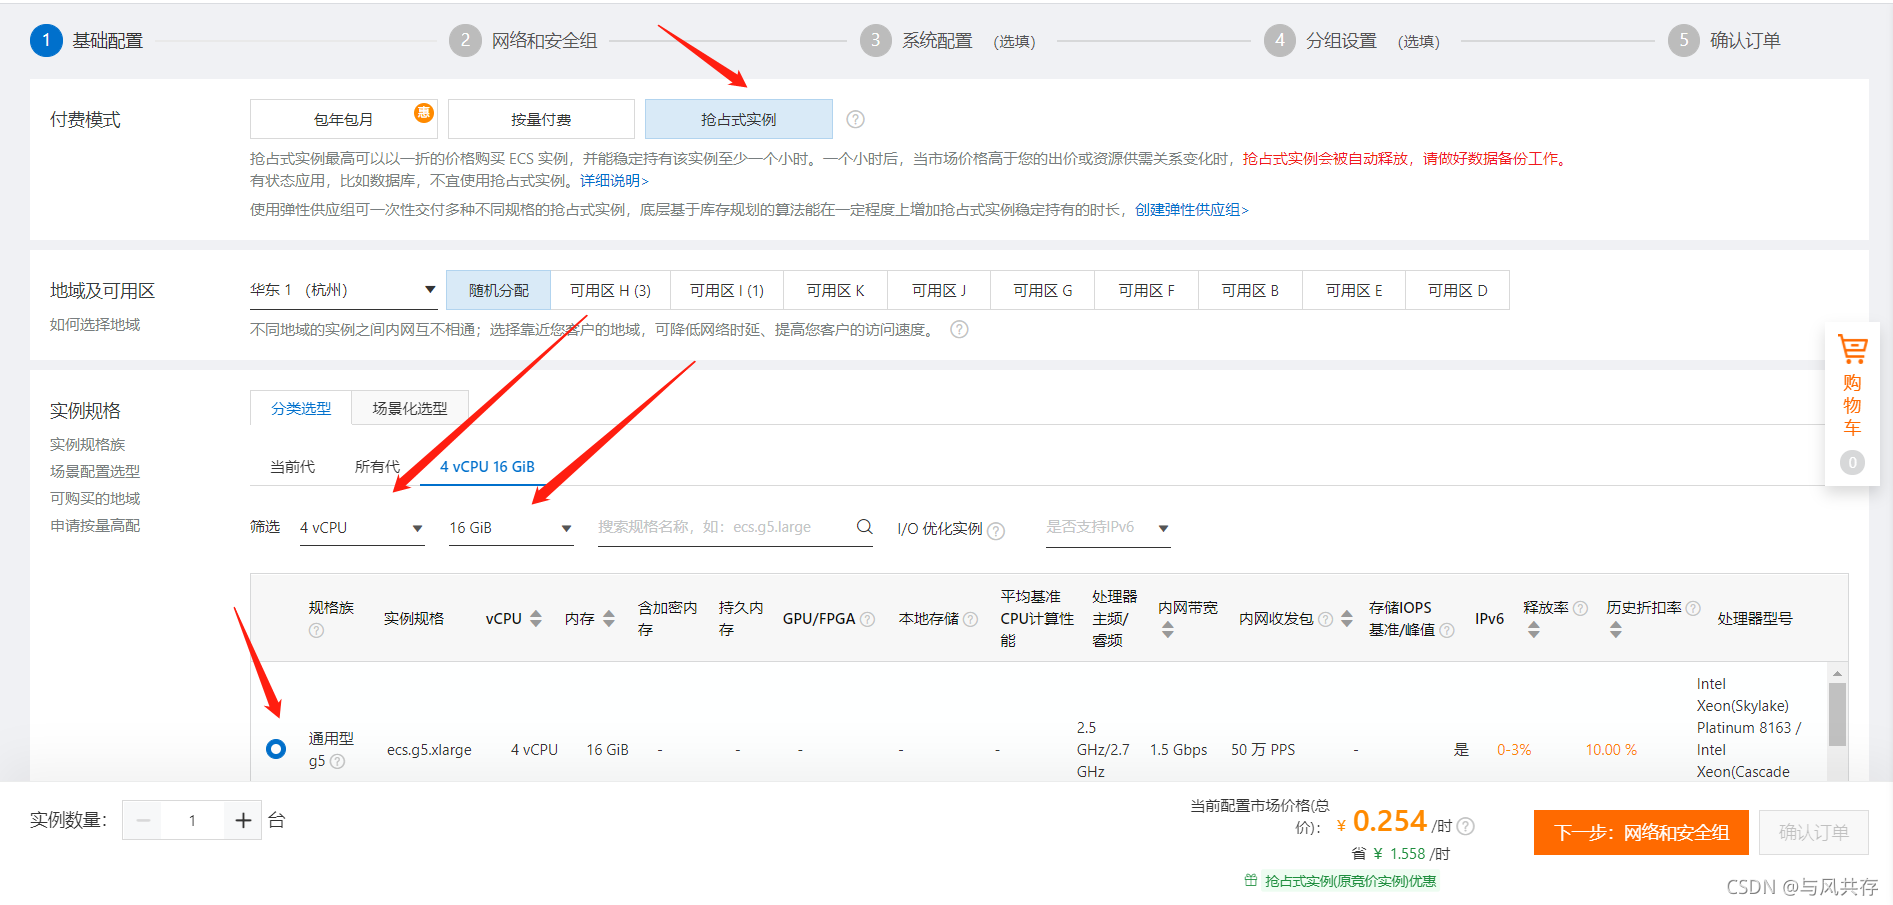Open region dropdown 华东 1 (杭州)
This screenshot has height=905, width=1893.
tap(343, 290)
